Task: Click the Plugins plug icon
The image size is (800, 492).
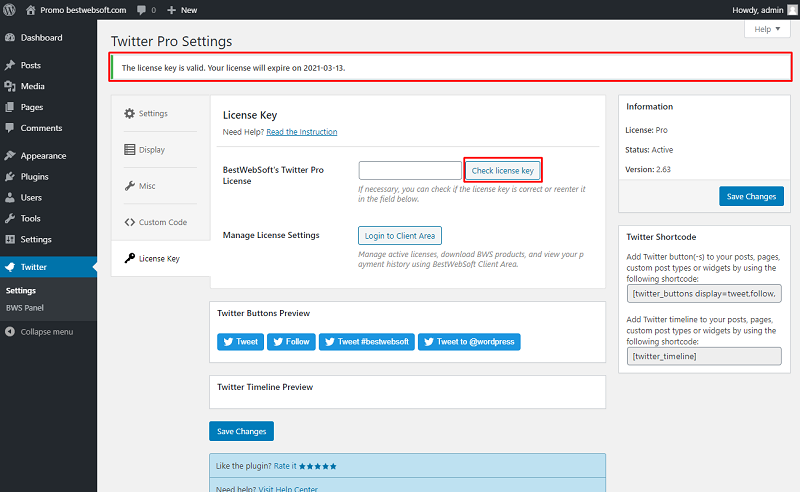Action: pyautogui.click(x=10, y=177)
